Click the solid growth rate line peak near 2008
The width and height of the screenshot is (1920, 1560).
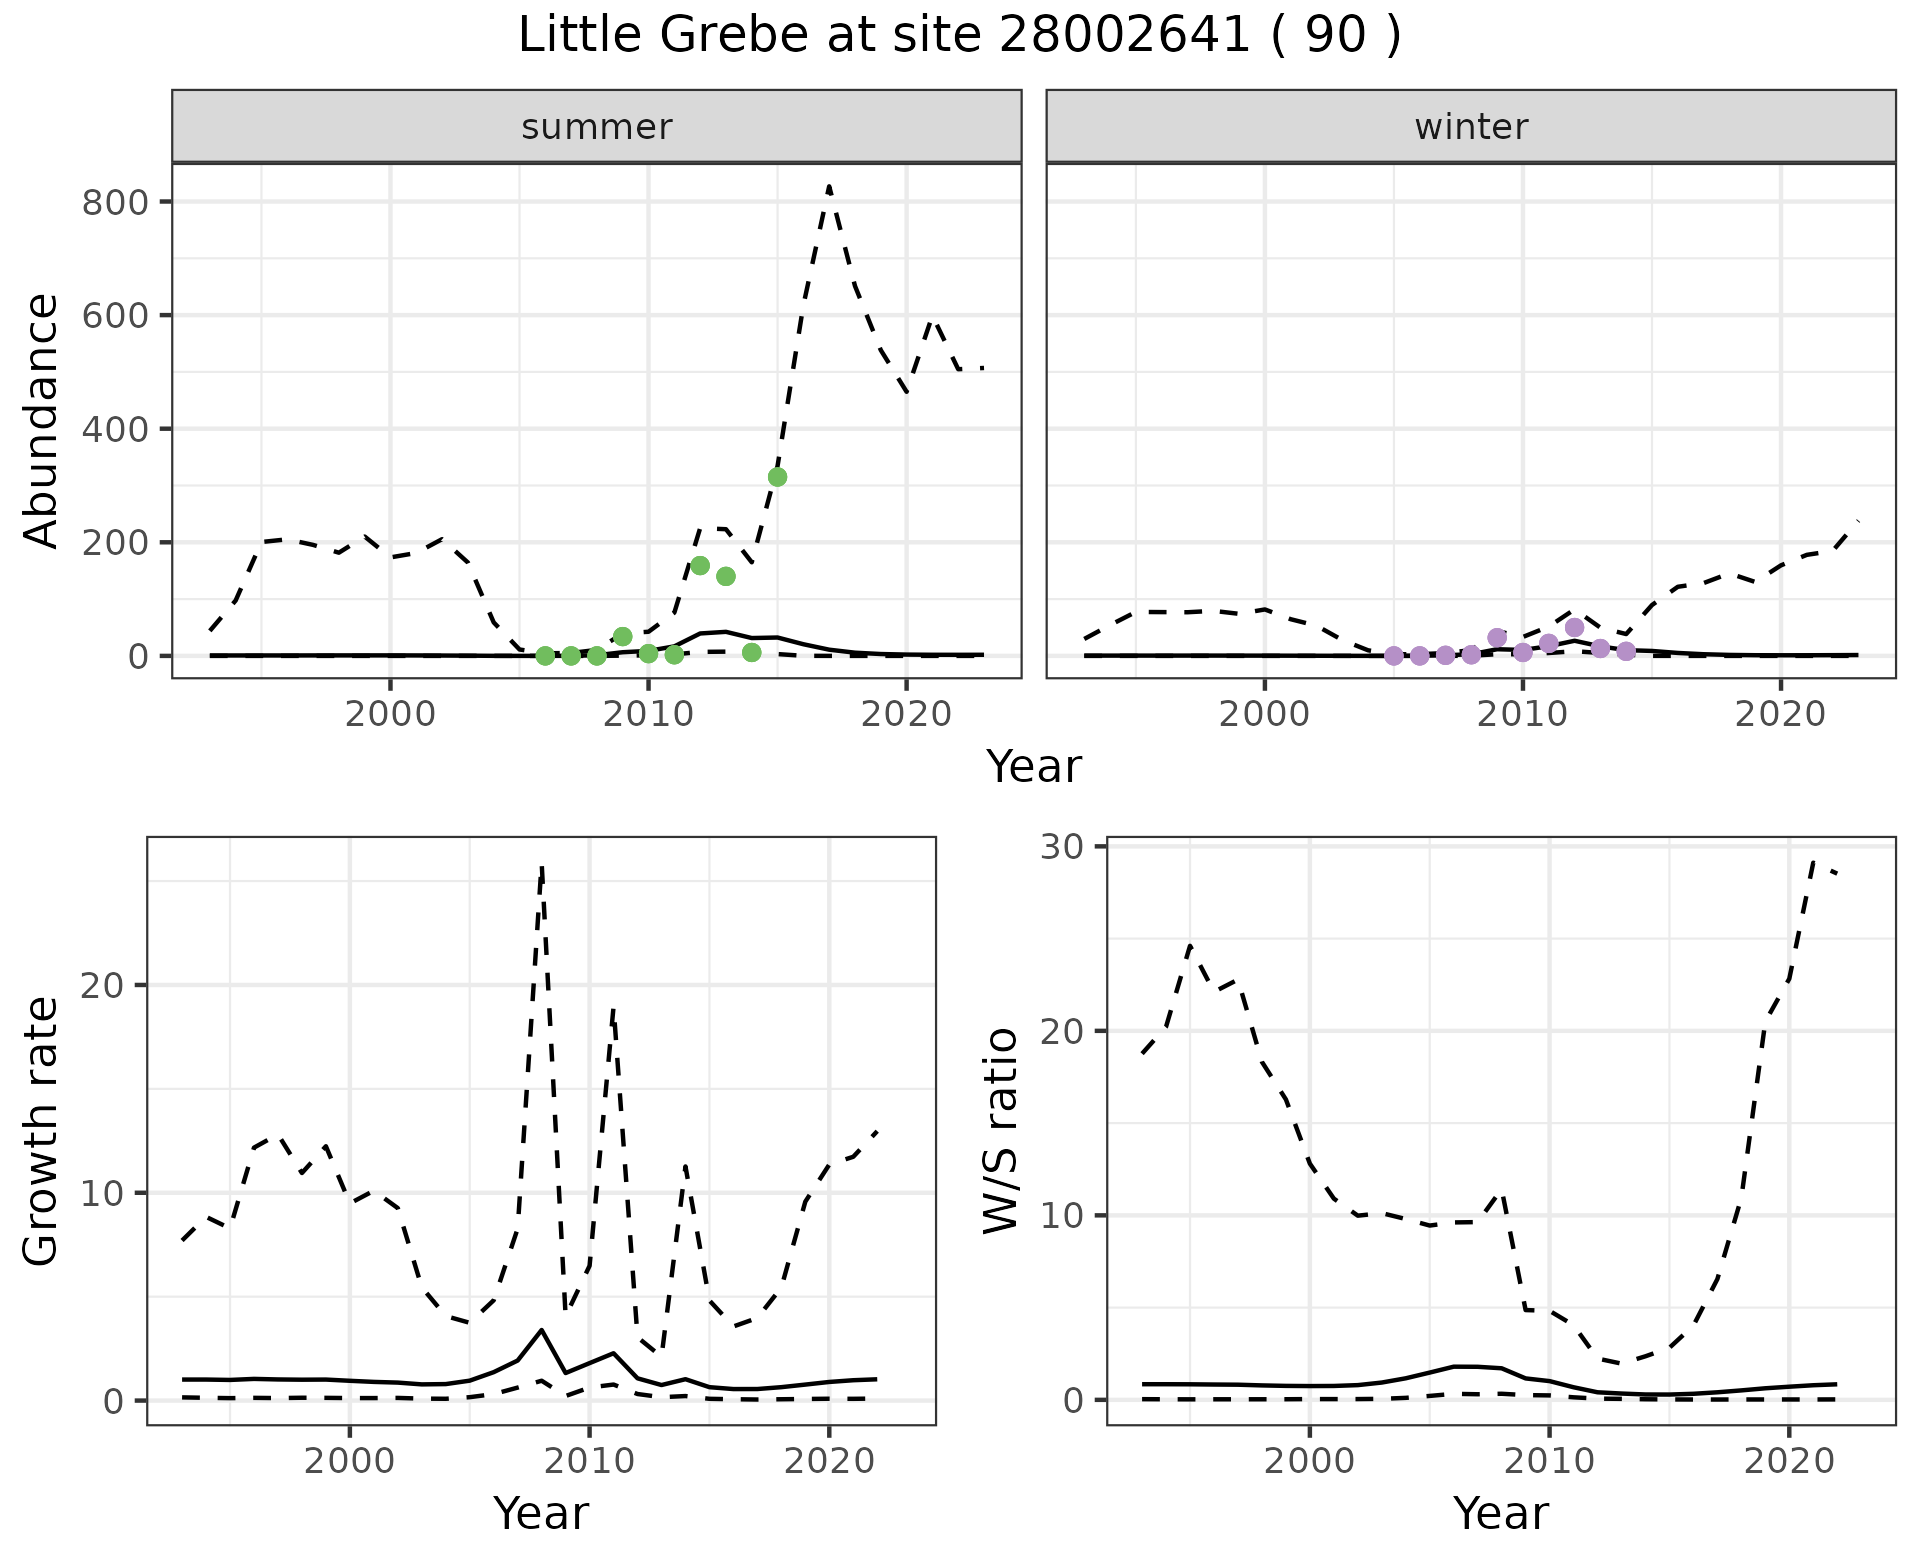(541, 1330)
